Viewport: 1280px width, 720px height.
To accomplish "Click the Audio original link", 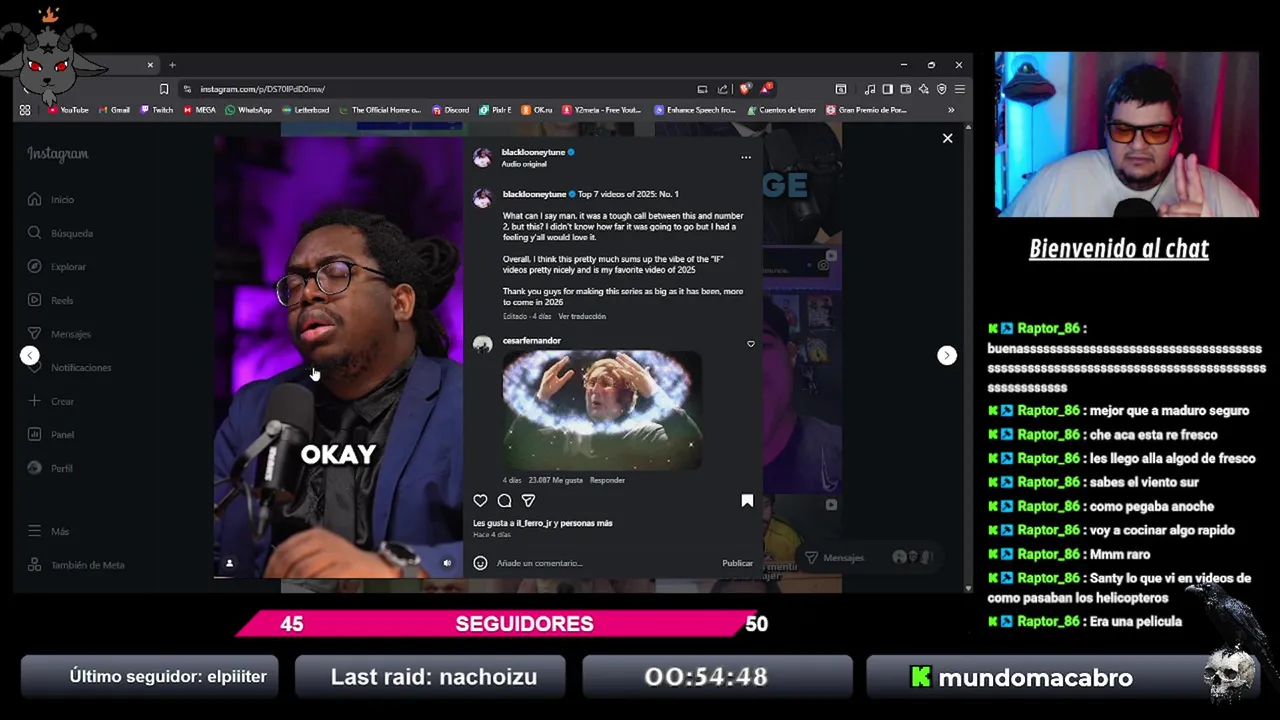I will pos(524,164).
